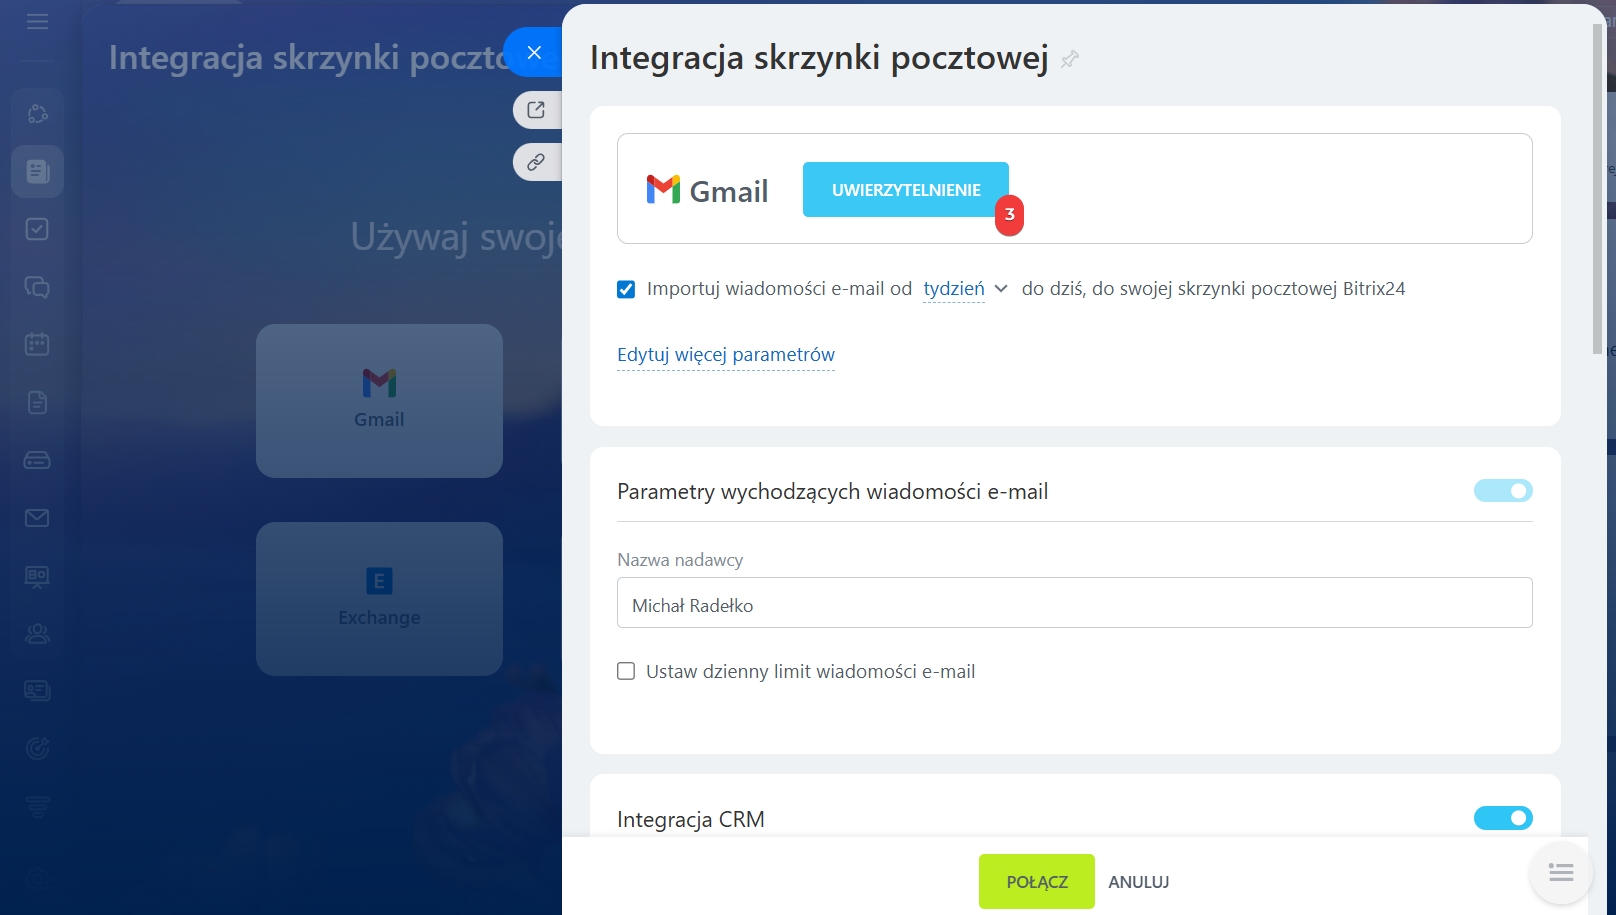The height and width of the screenshot is (915, 1616).
Task: Open the documents icon in sidebar
Action: [37, 402]
